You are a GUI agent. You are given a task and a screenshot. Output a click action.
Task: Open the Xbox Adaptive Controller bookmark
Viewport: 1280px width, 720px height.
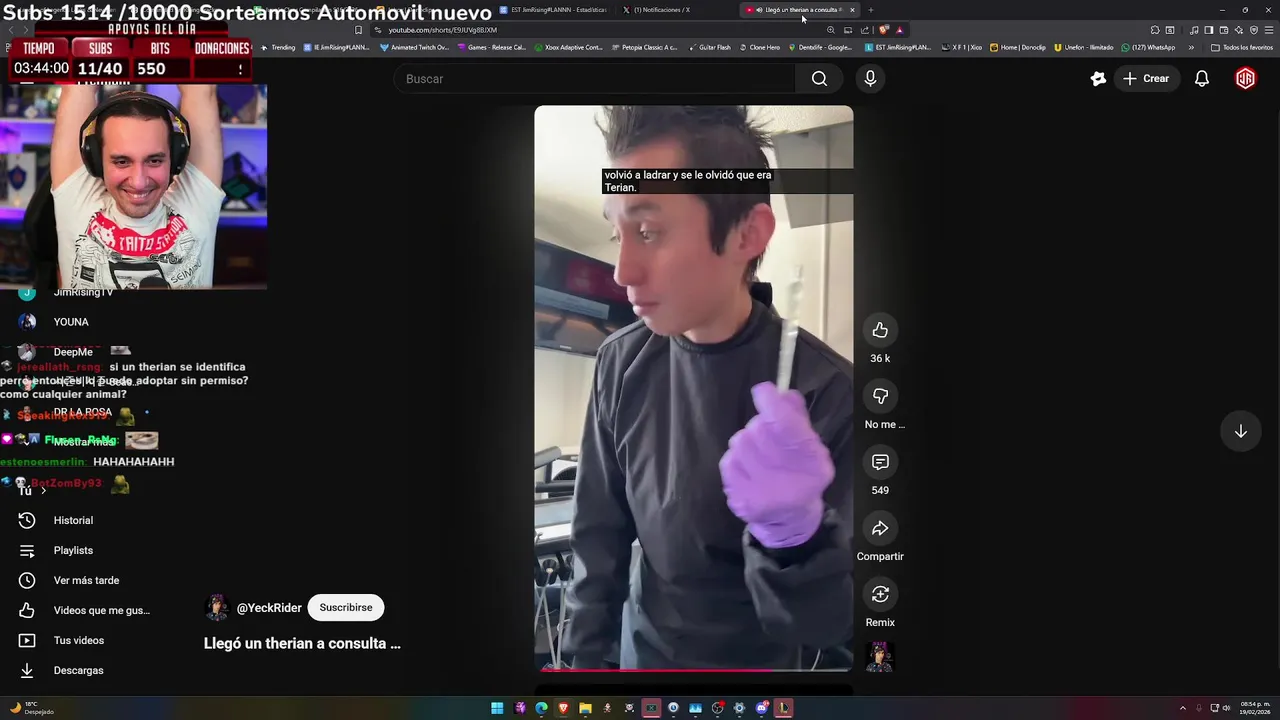tap(569, 47)
